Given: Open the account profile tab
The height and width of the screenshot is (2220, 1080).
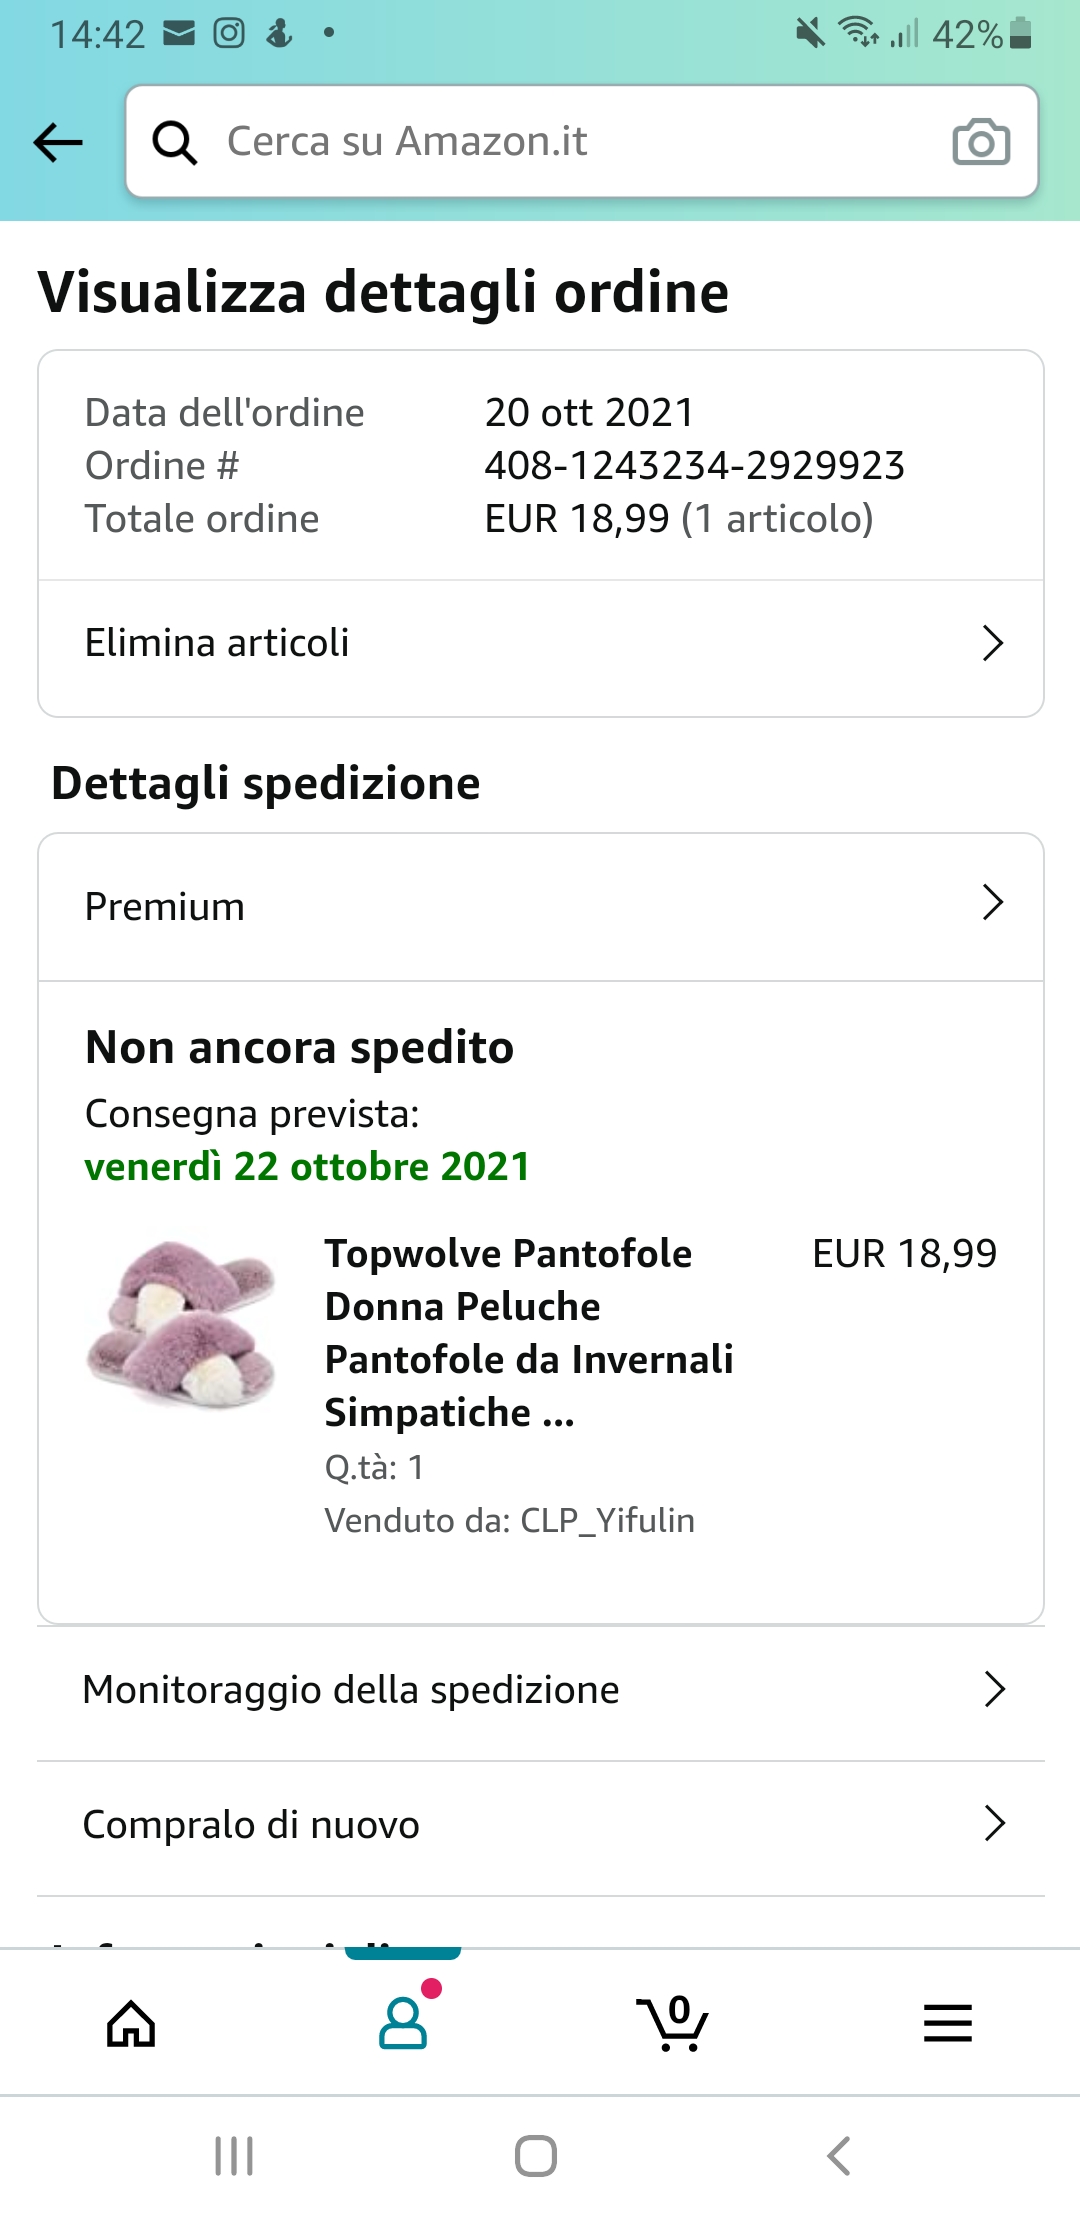Looking at the screenshot, I should [403, 2023].
